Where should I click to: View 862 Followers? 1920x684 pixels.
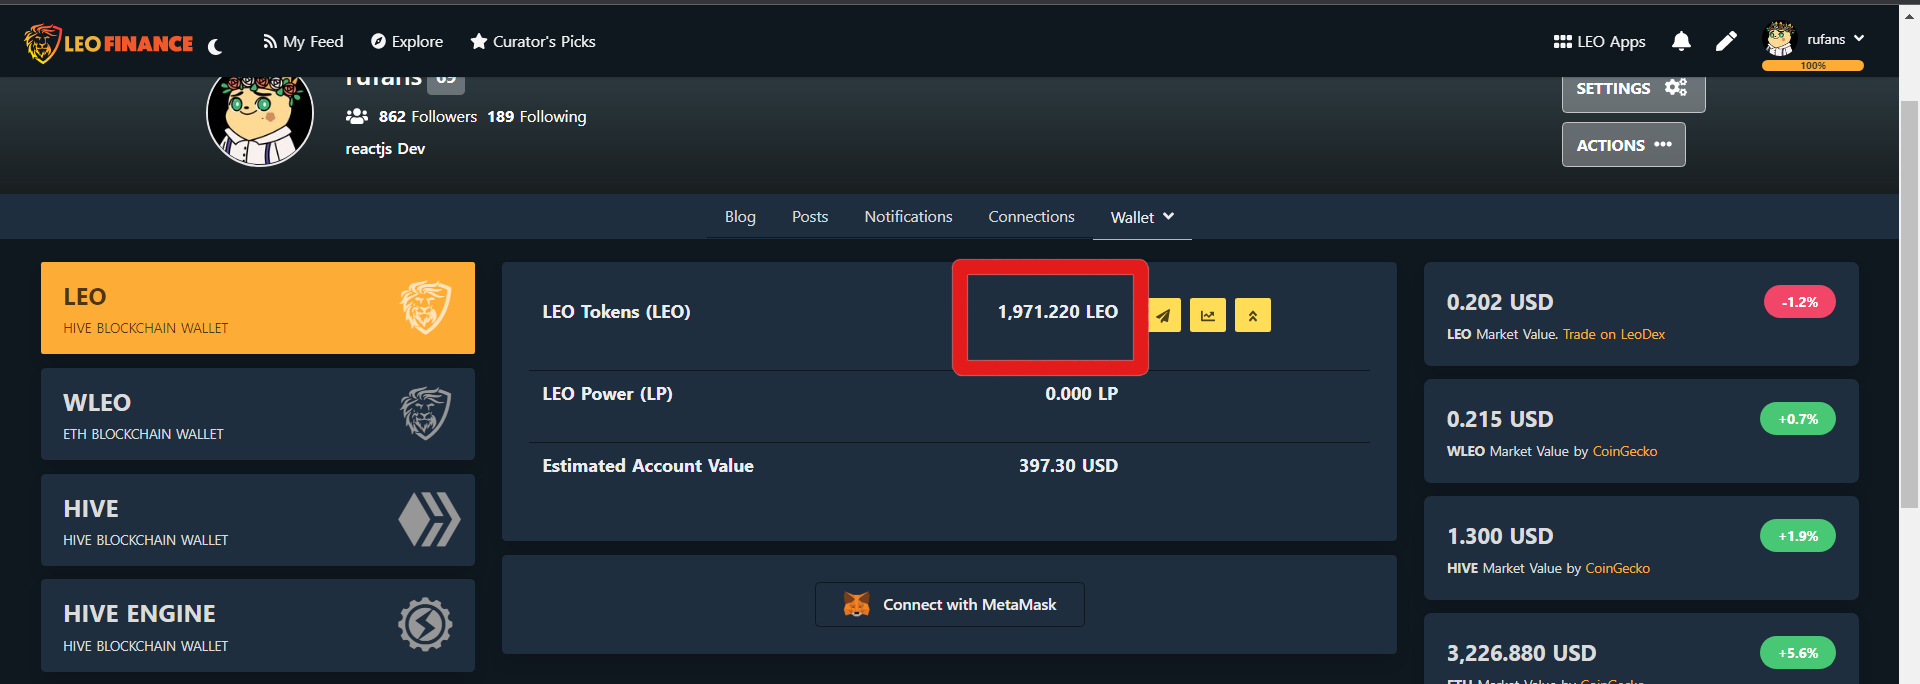(427, 117)
